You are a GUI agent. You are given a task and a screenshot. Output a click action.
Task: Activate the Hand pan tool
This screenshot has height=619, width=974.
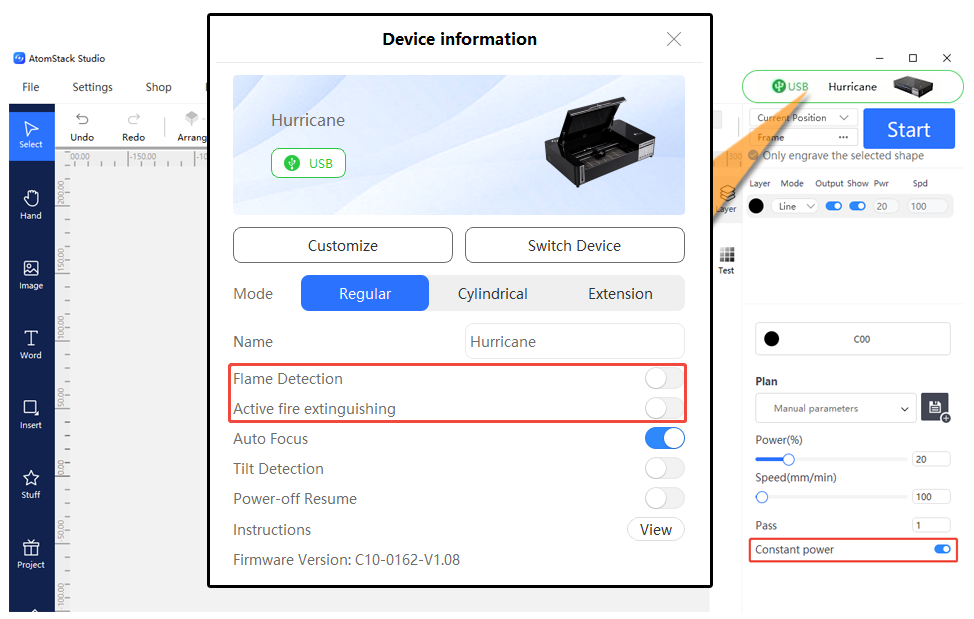pos(31,205)
